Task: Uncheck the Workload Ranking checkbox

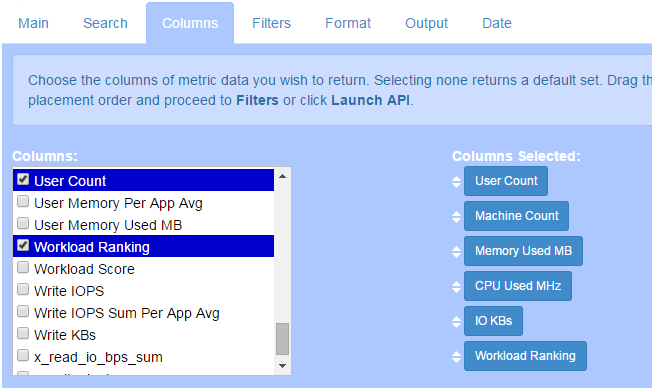Action: (x=23, y=245)
